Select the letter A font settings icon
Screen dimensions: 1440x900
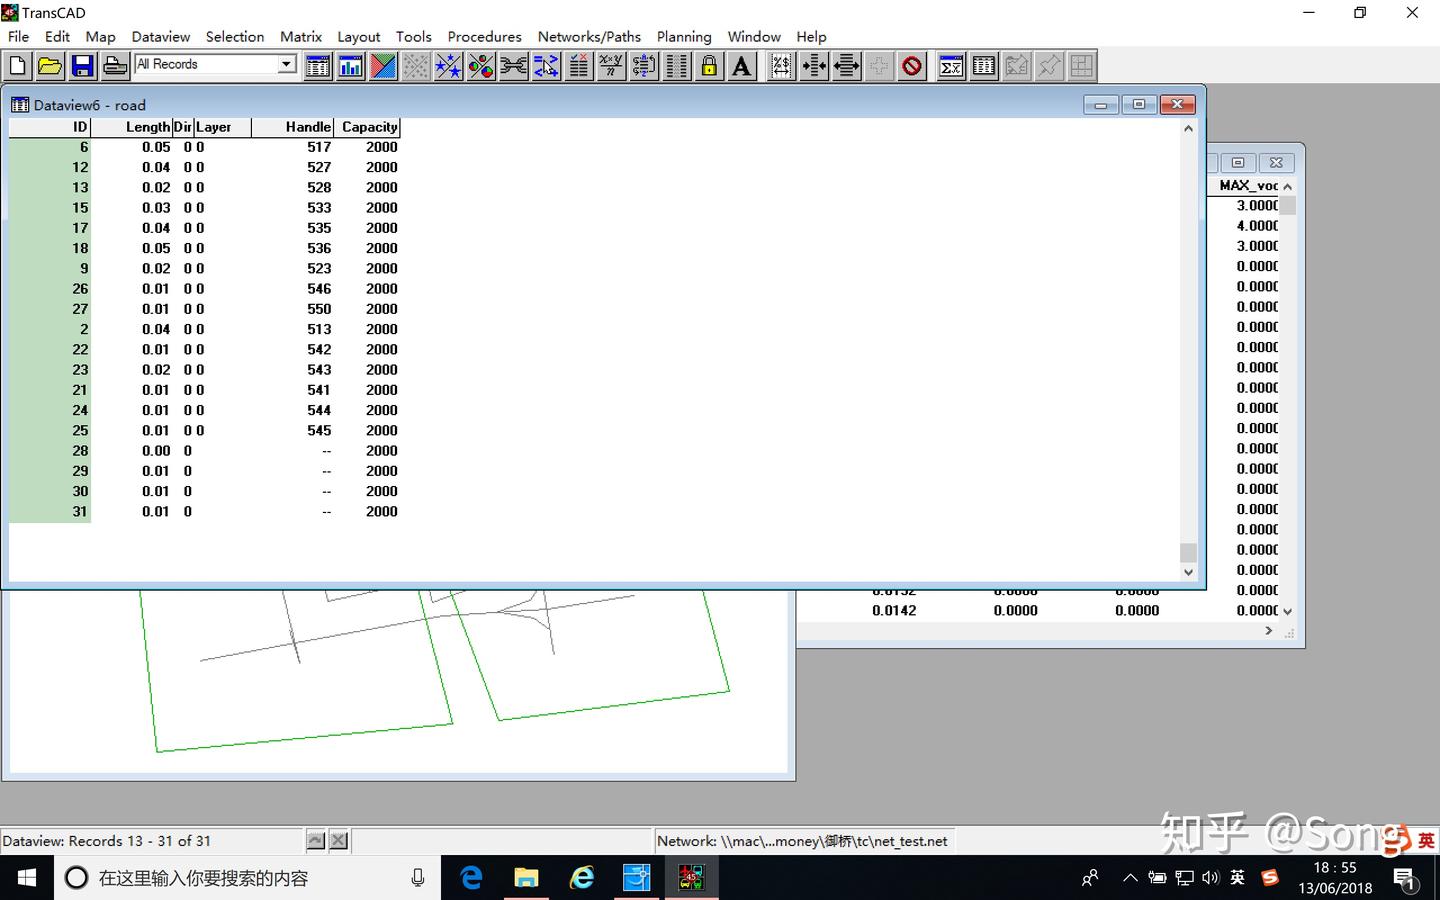[742, 66]
